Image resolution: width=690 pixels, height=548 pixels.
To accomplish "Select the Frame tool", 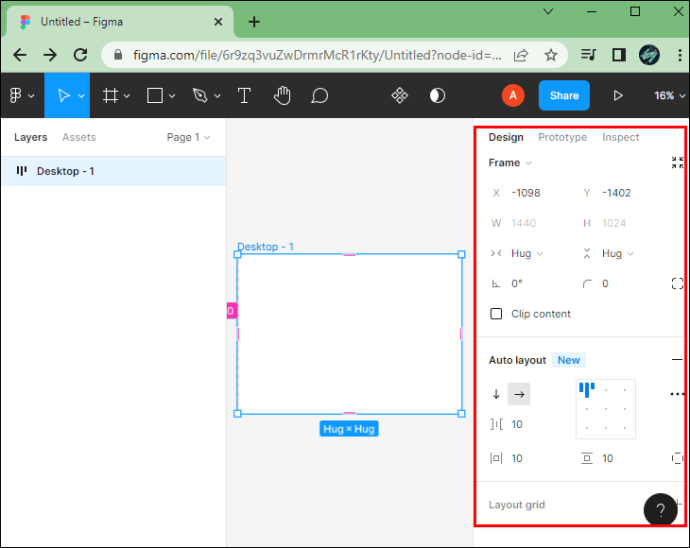I will tap(110, 96).
